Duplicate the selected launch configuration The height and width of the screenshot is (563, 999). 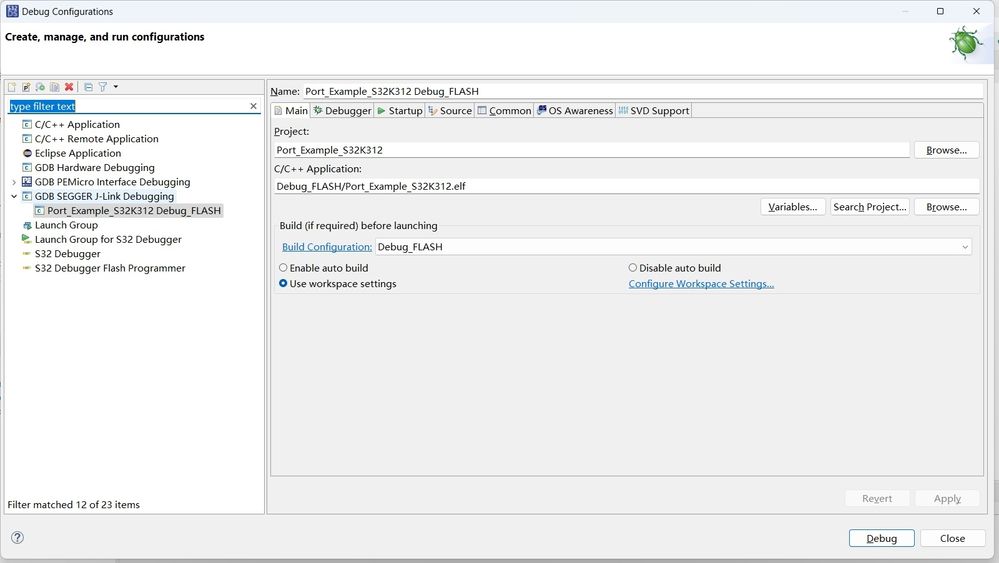54,87
